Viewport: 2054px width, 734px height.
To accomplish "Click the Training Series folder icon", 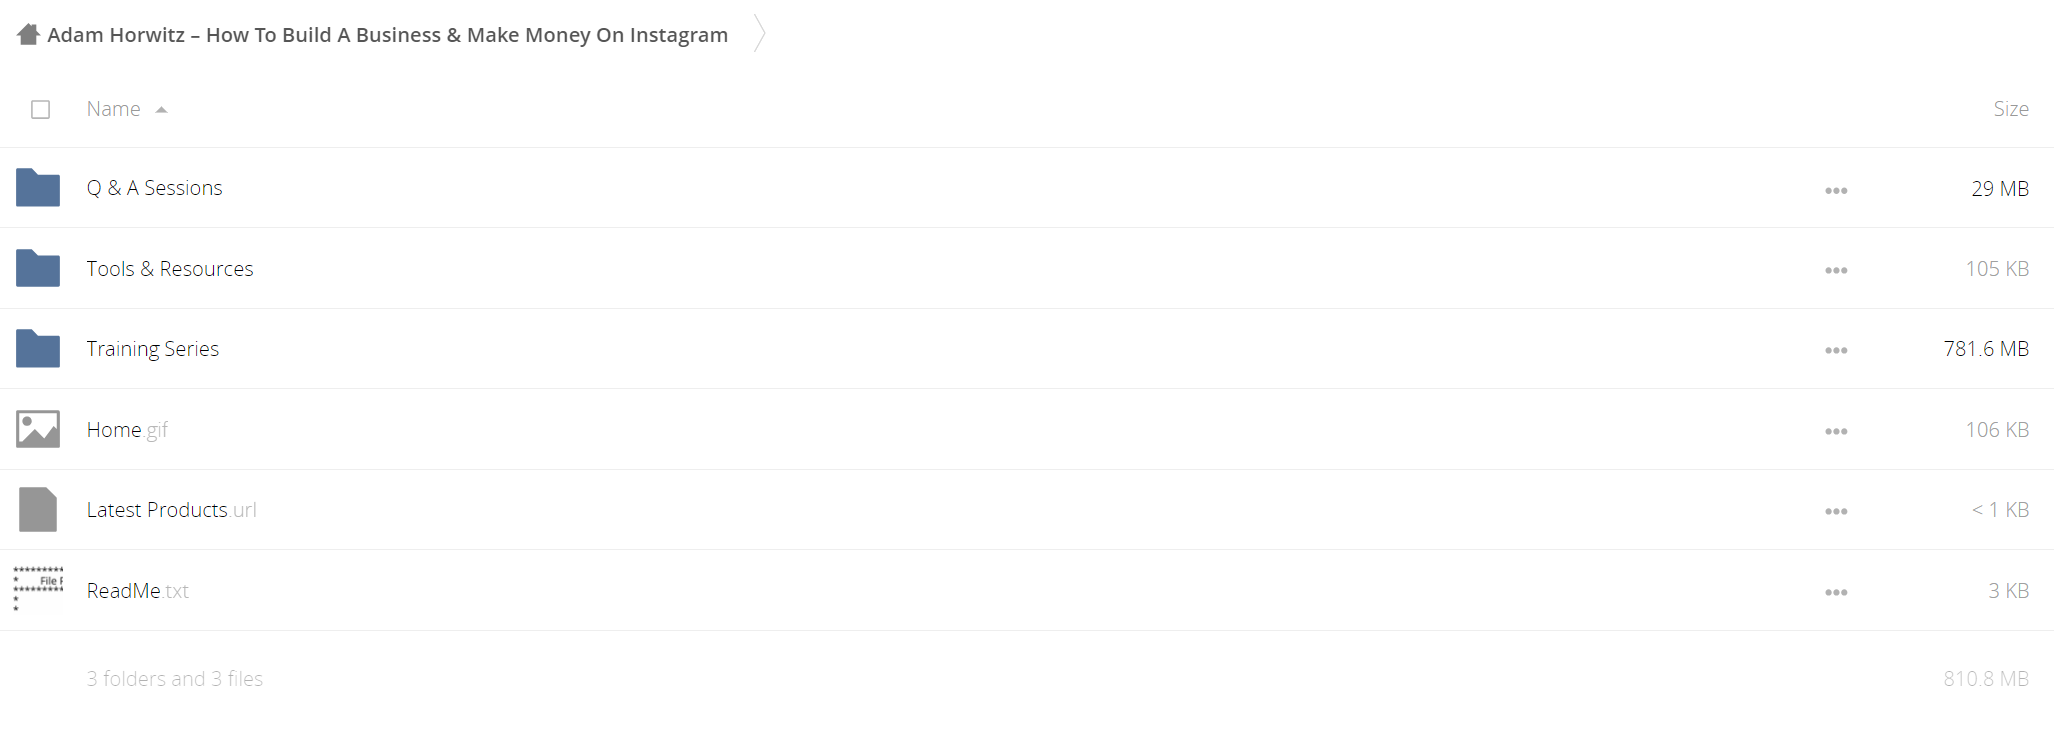I will tap(38, 349).
